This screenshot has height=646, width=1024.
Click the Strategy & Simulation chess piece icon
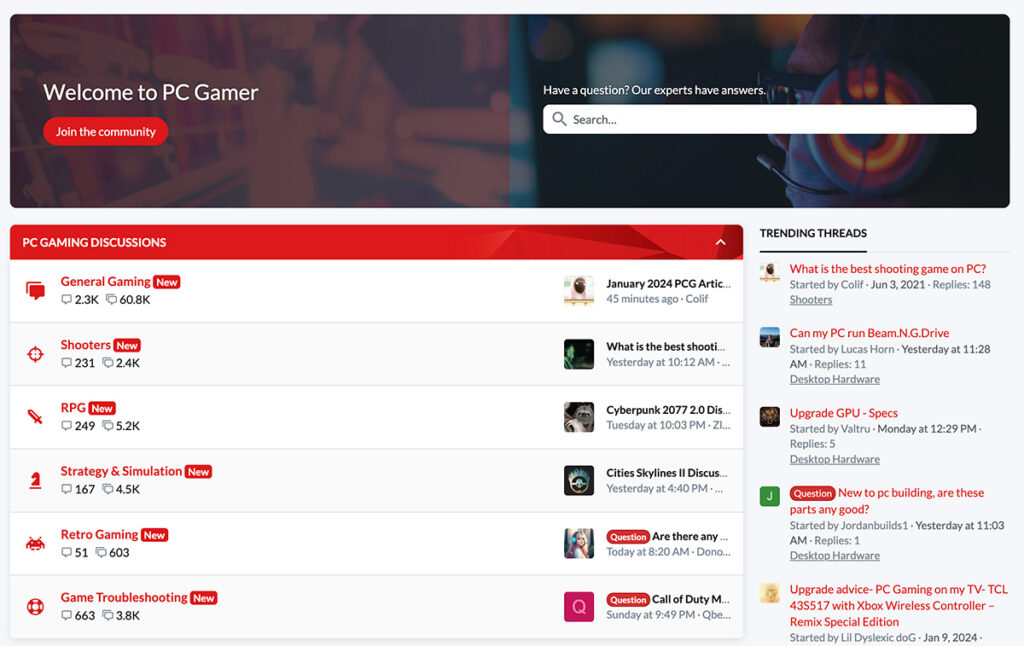[35, 480]
